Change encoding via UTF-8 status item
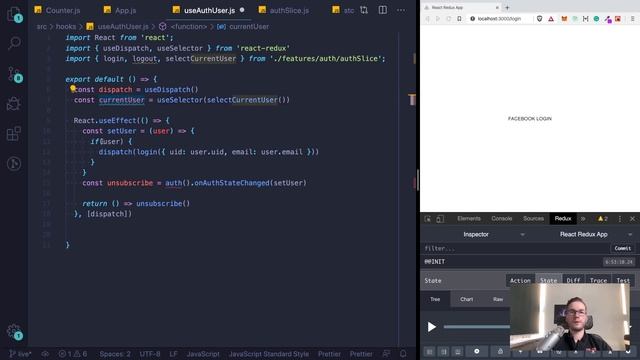640x360 pixels. pyautogui.click(x=150, y=354)
